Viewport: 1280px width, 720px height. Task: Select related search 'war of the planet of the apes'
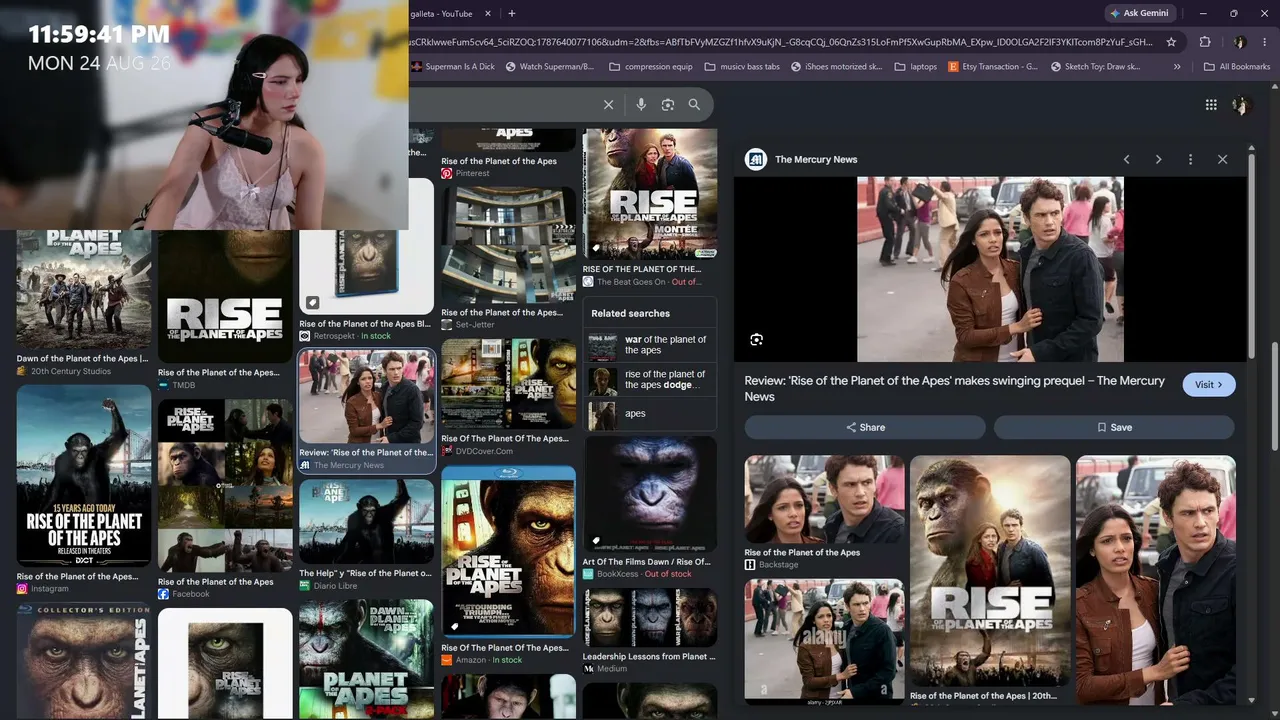(x=650, y=345)
